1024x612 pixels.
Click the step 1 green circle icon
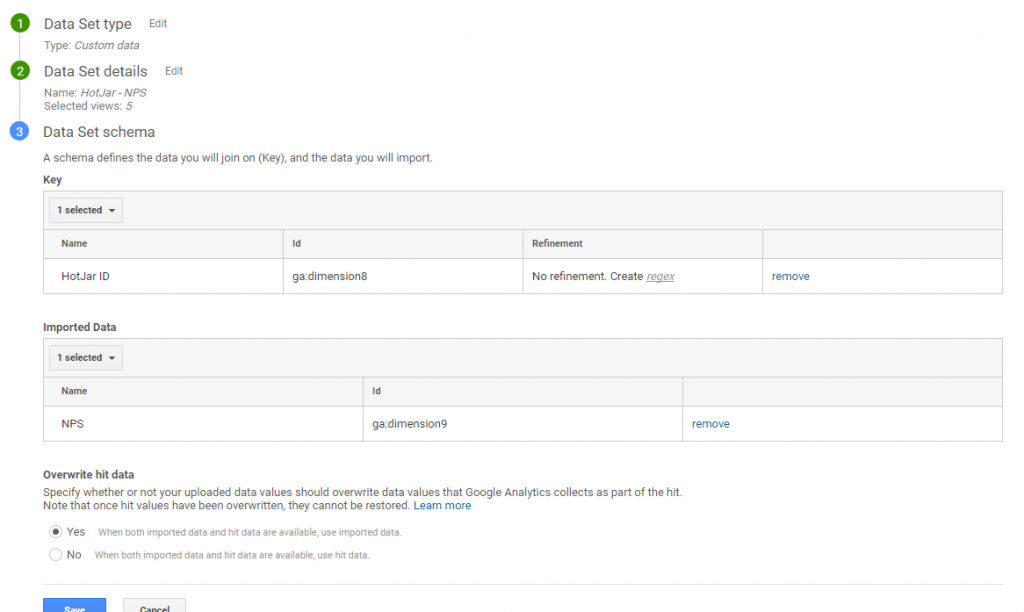click(x=20, y=24)
